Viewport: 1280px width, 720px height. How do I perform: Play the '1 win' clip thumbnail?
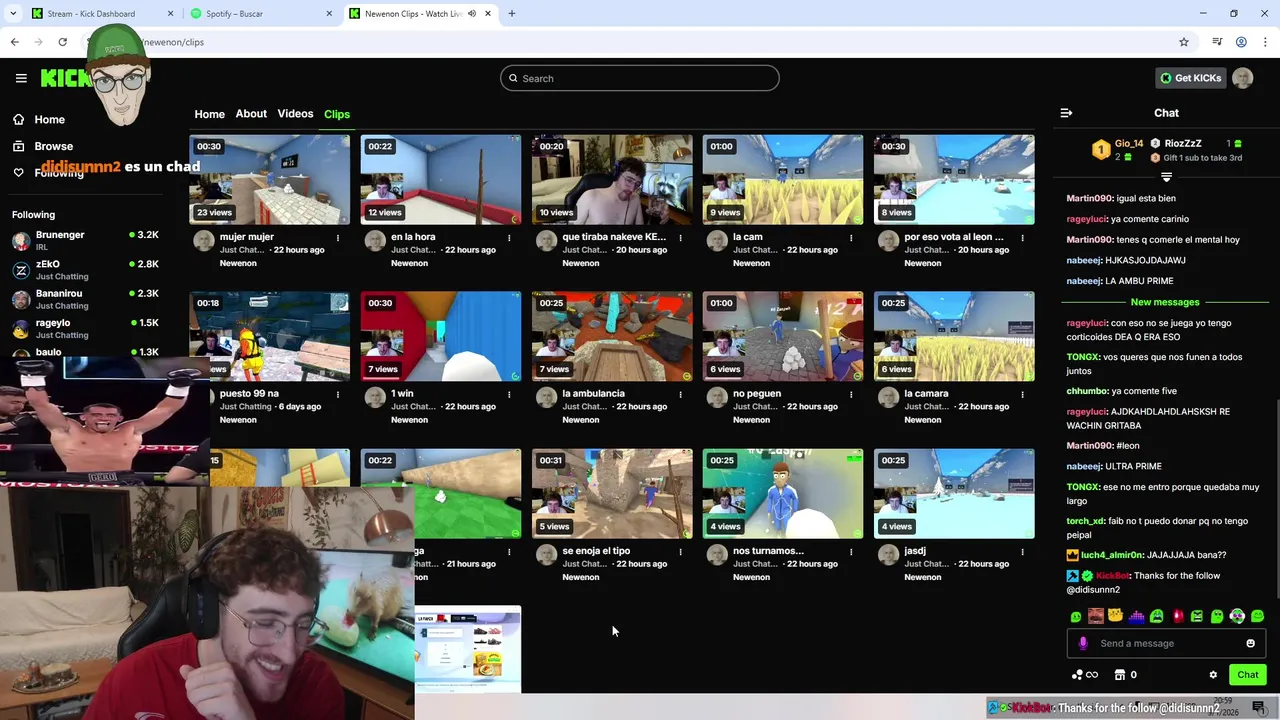pos(441,336)
